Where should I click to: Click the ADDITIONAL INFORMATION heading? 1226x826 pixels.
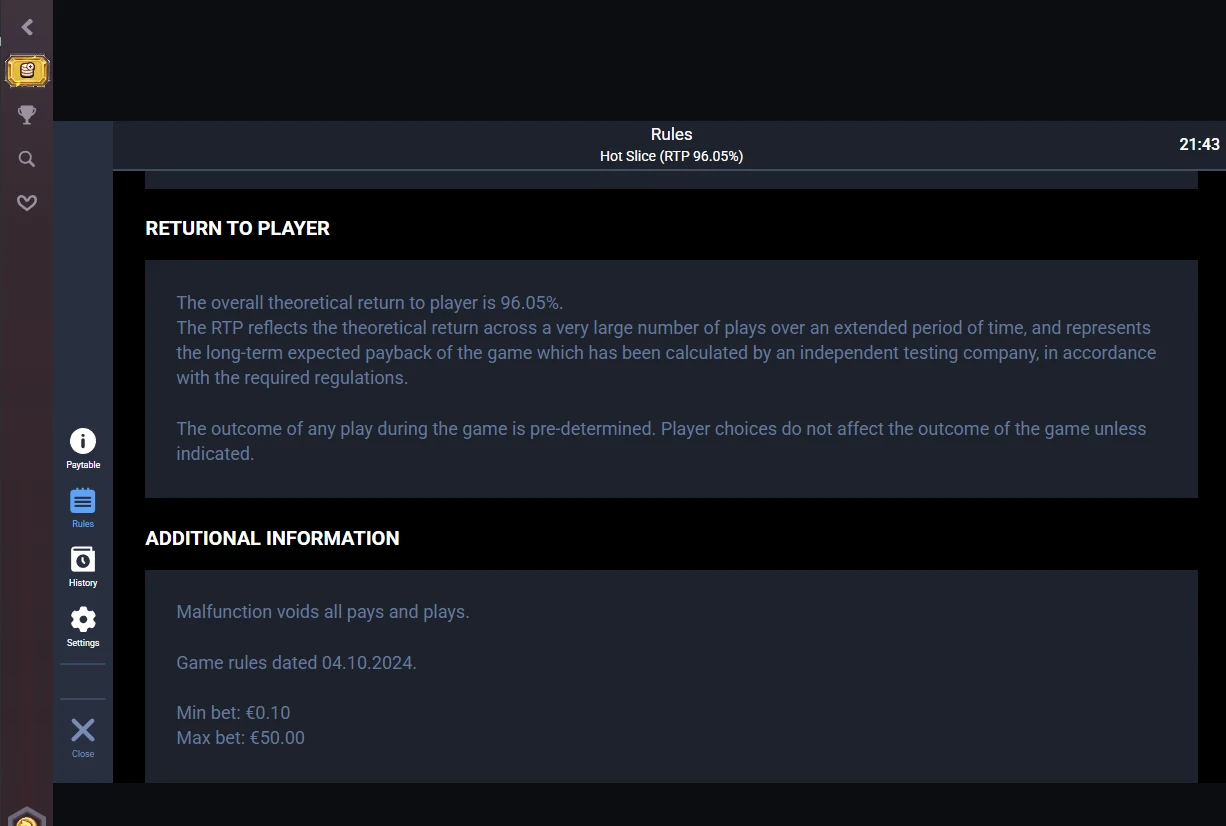point(272,538)
